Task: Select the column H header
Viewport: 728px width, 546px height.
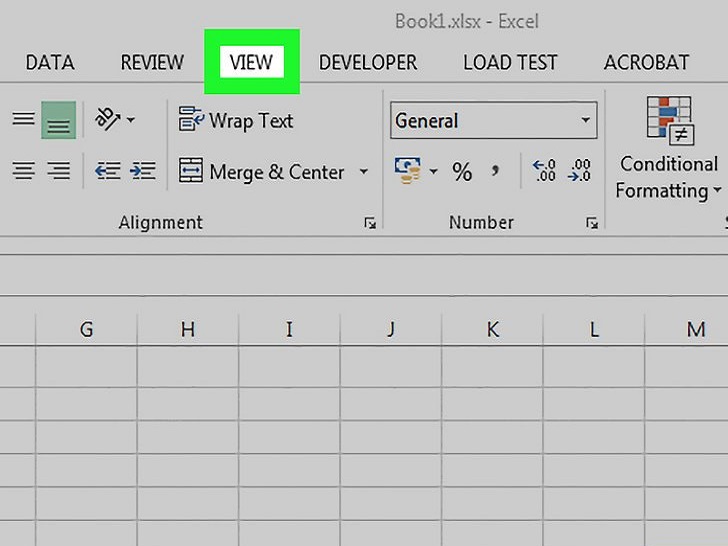Action: point(188,330)
